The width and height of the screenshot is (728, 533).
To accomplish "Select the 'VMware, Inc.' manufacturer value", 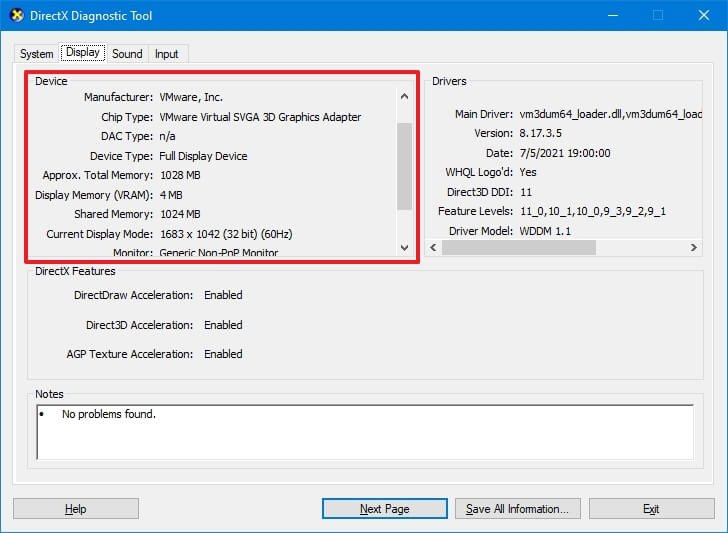I will 191,97.
